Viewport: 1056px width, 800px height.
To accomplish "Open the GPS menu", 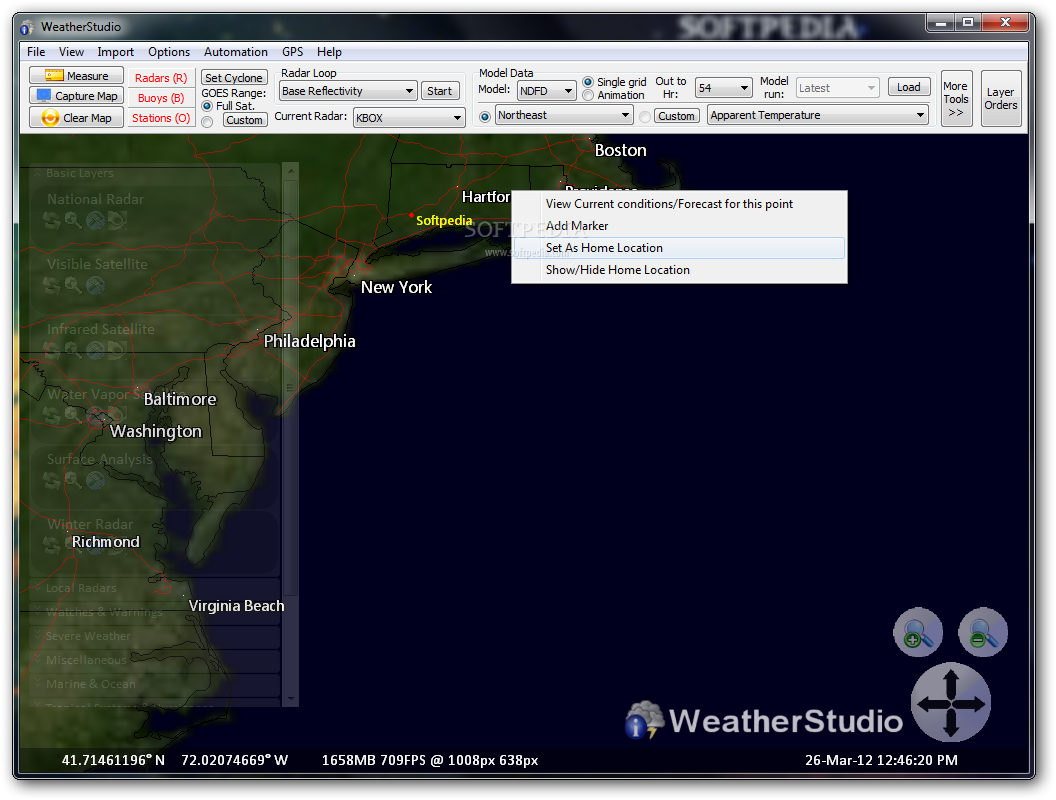I will (x=292, y=52).
